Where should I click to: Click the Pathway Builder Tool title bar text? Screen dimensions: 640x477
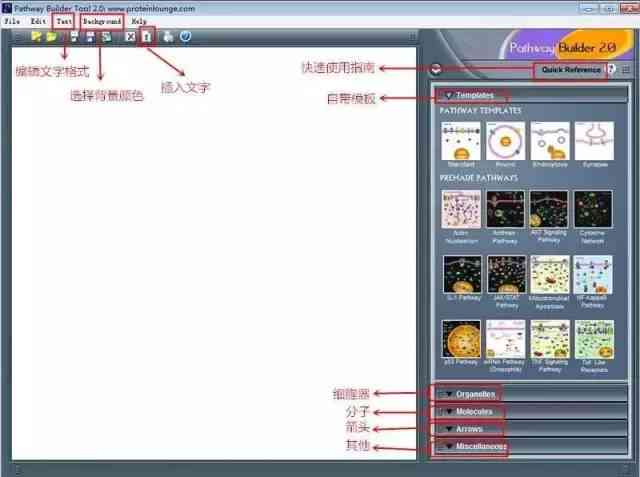point(104,8)
